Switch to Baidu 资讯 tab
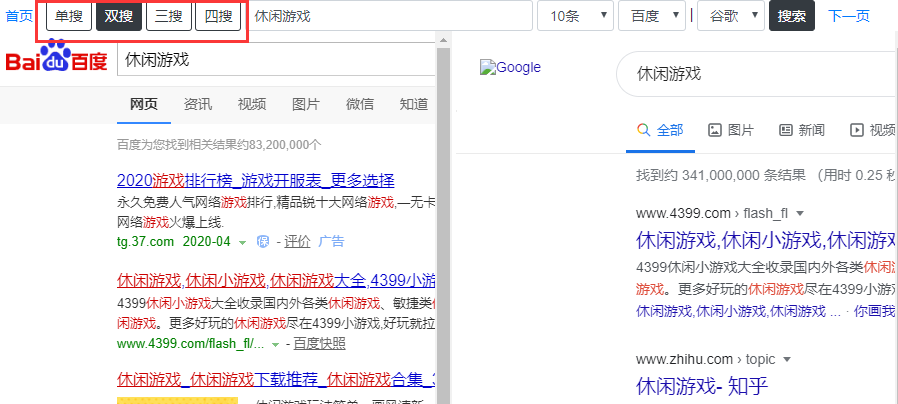The width and height of the screenshot is (898, 404). tap(198, 104)
